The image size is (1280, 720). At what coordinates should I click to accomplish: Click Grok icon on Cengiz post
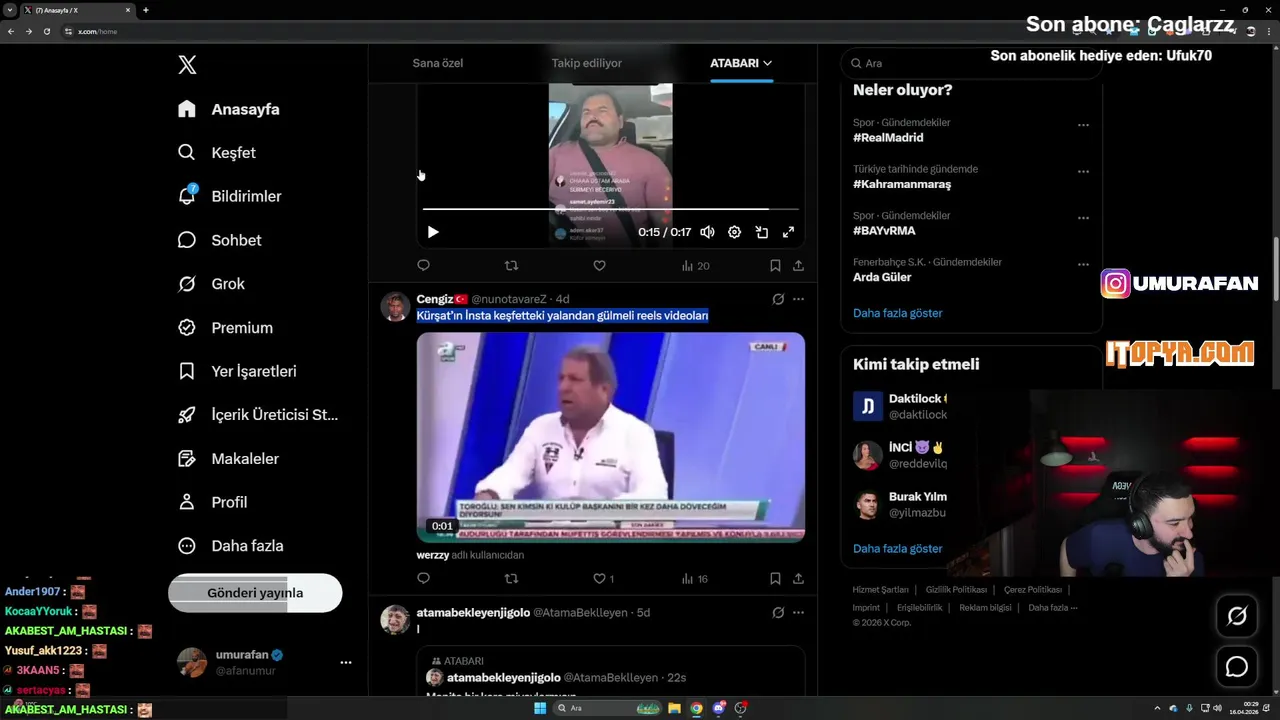pos(778,299)
